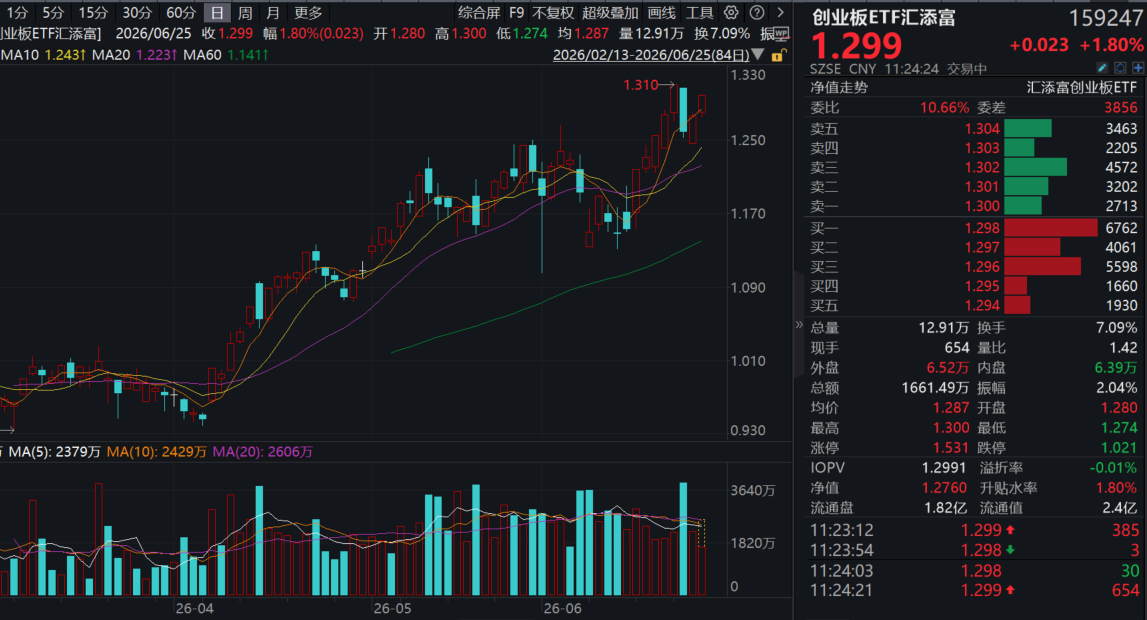Screen dimensions: 1147x620
Task: Select the 周 weekly chart tab
Action: coord(245,12)
